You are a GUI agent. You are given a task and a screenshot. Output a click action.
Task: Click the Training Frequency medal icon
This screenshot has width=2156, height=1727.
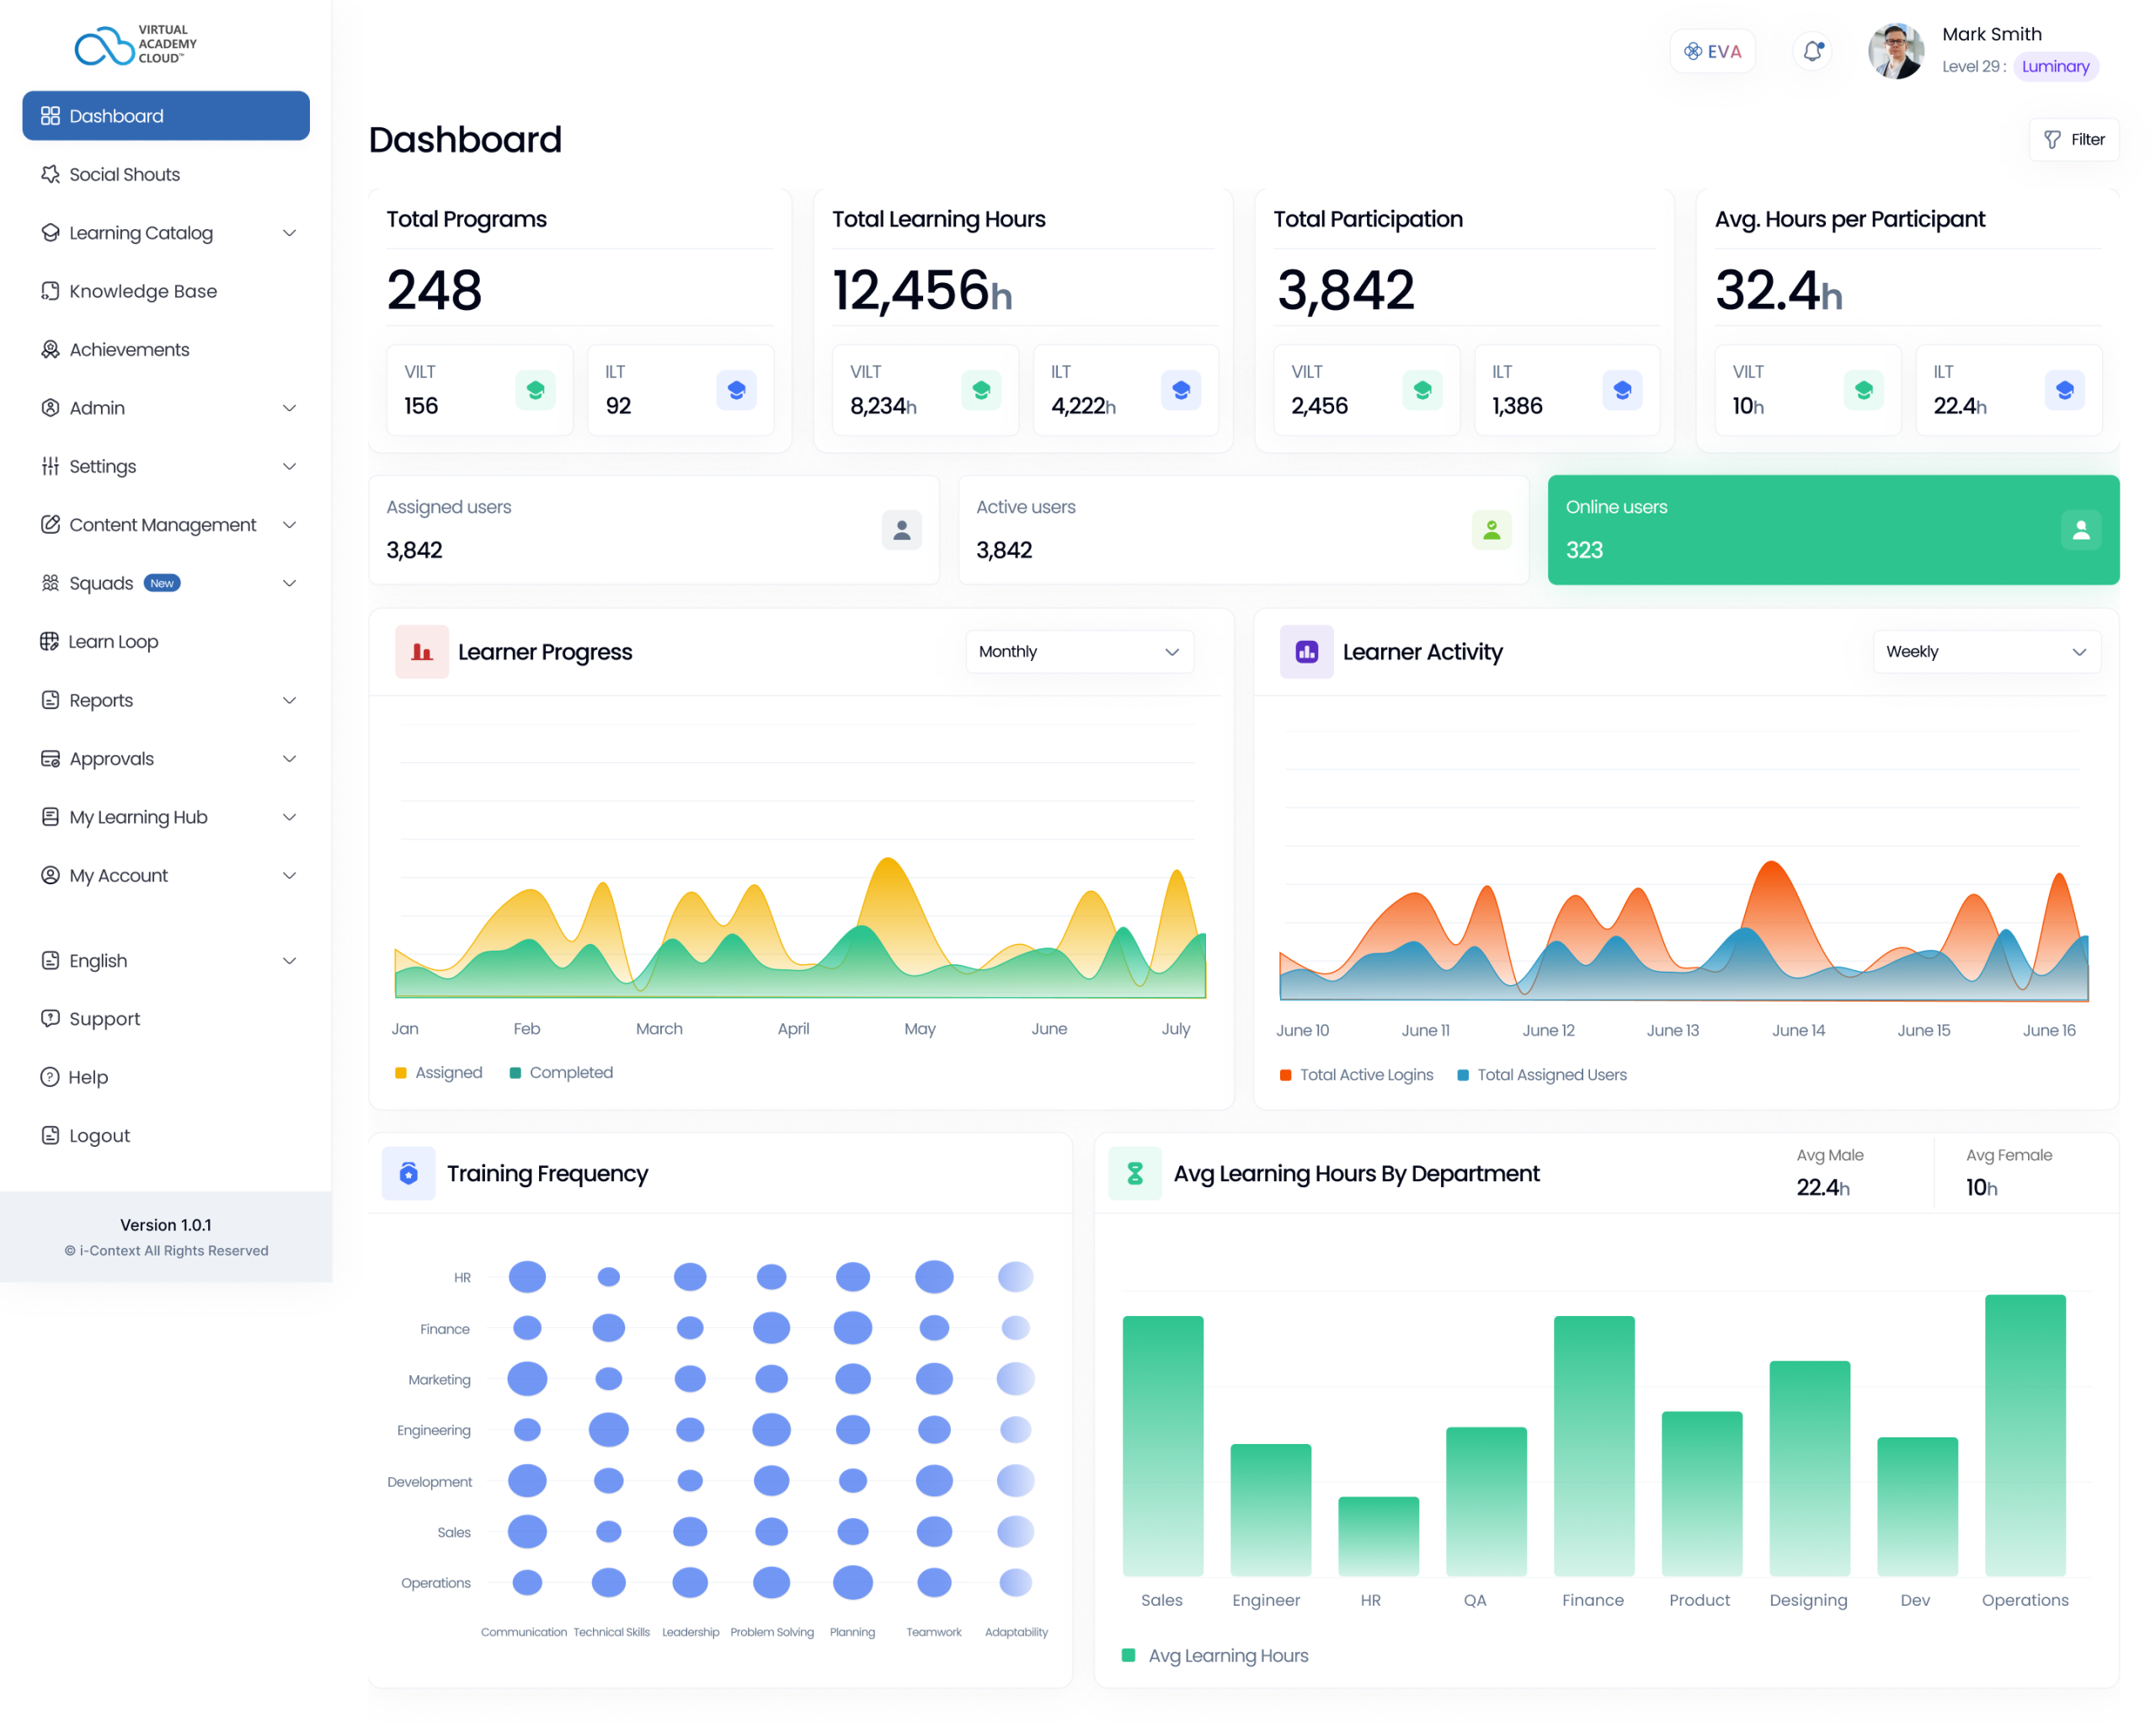408,1173
